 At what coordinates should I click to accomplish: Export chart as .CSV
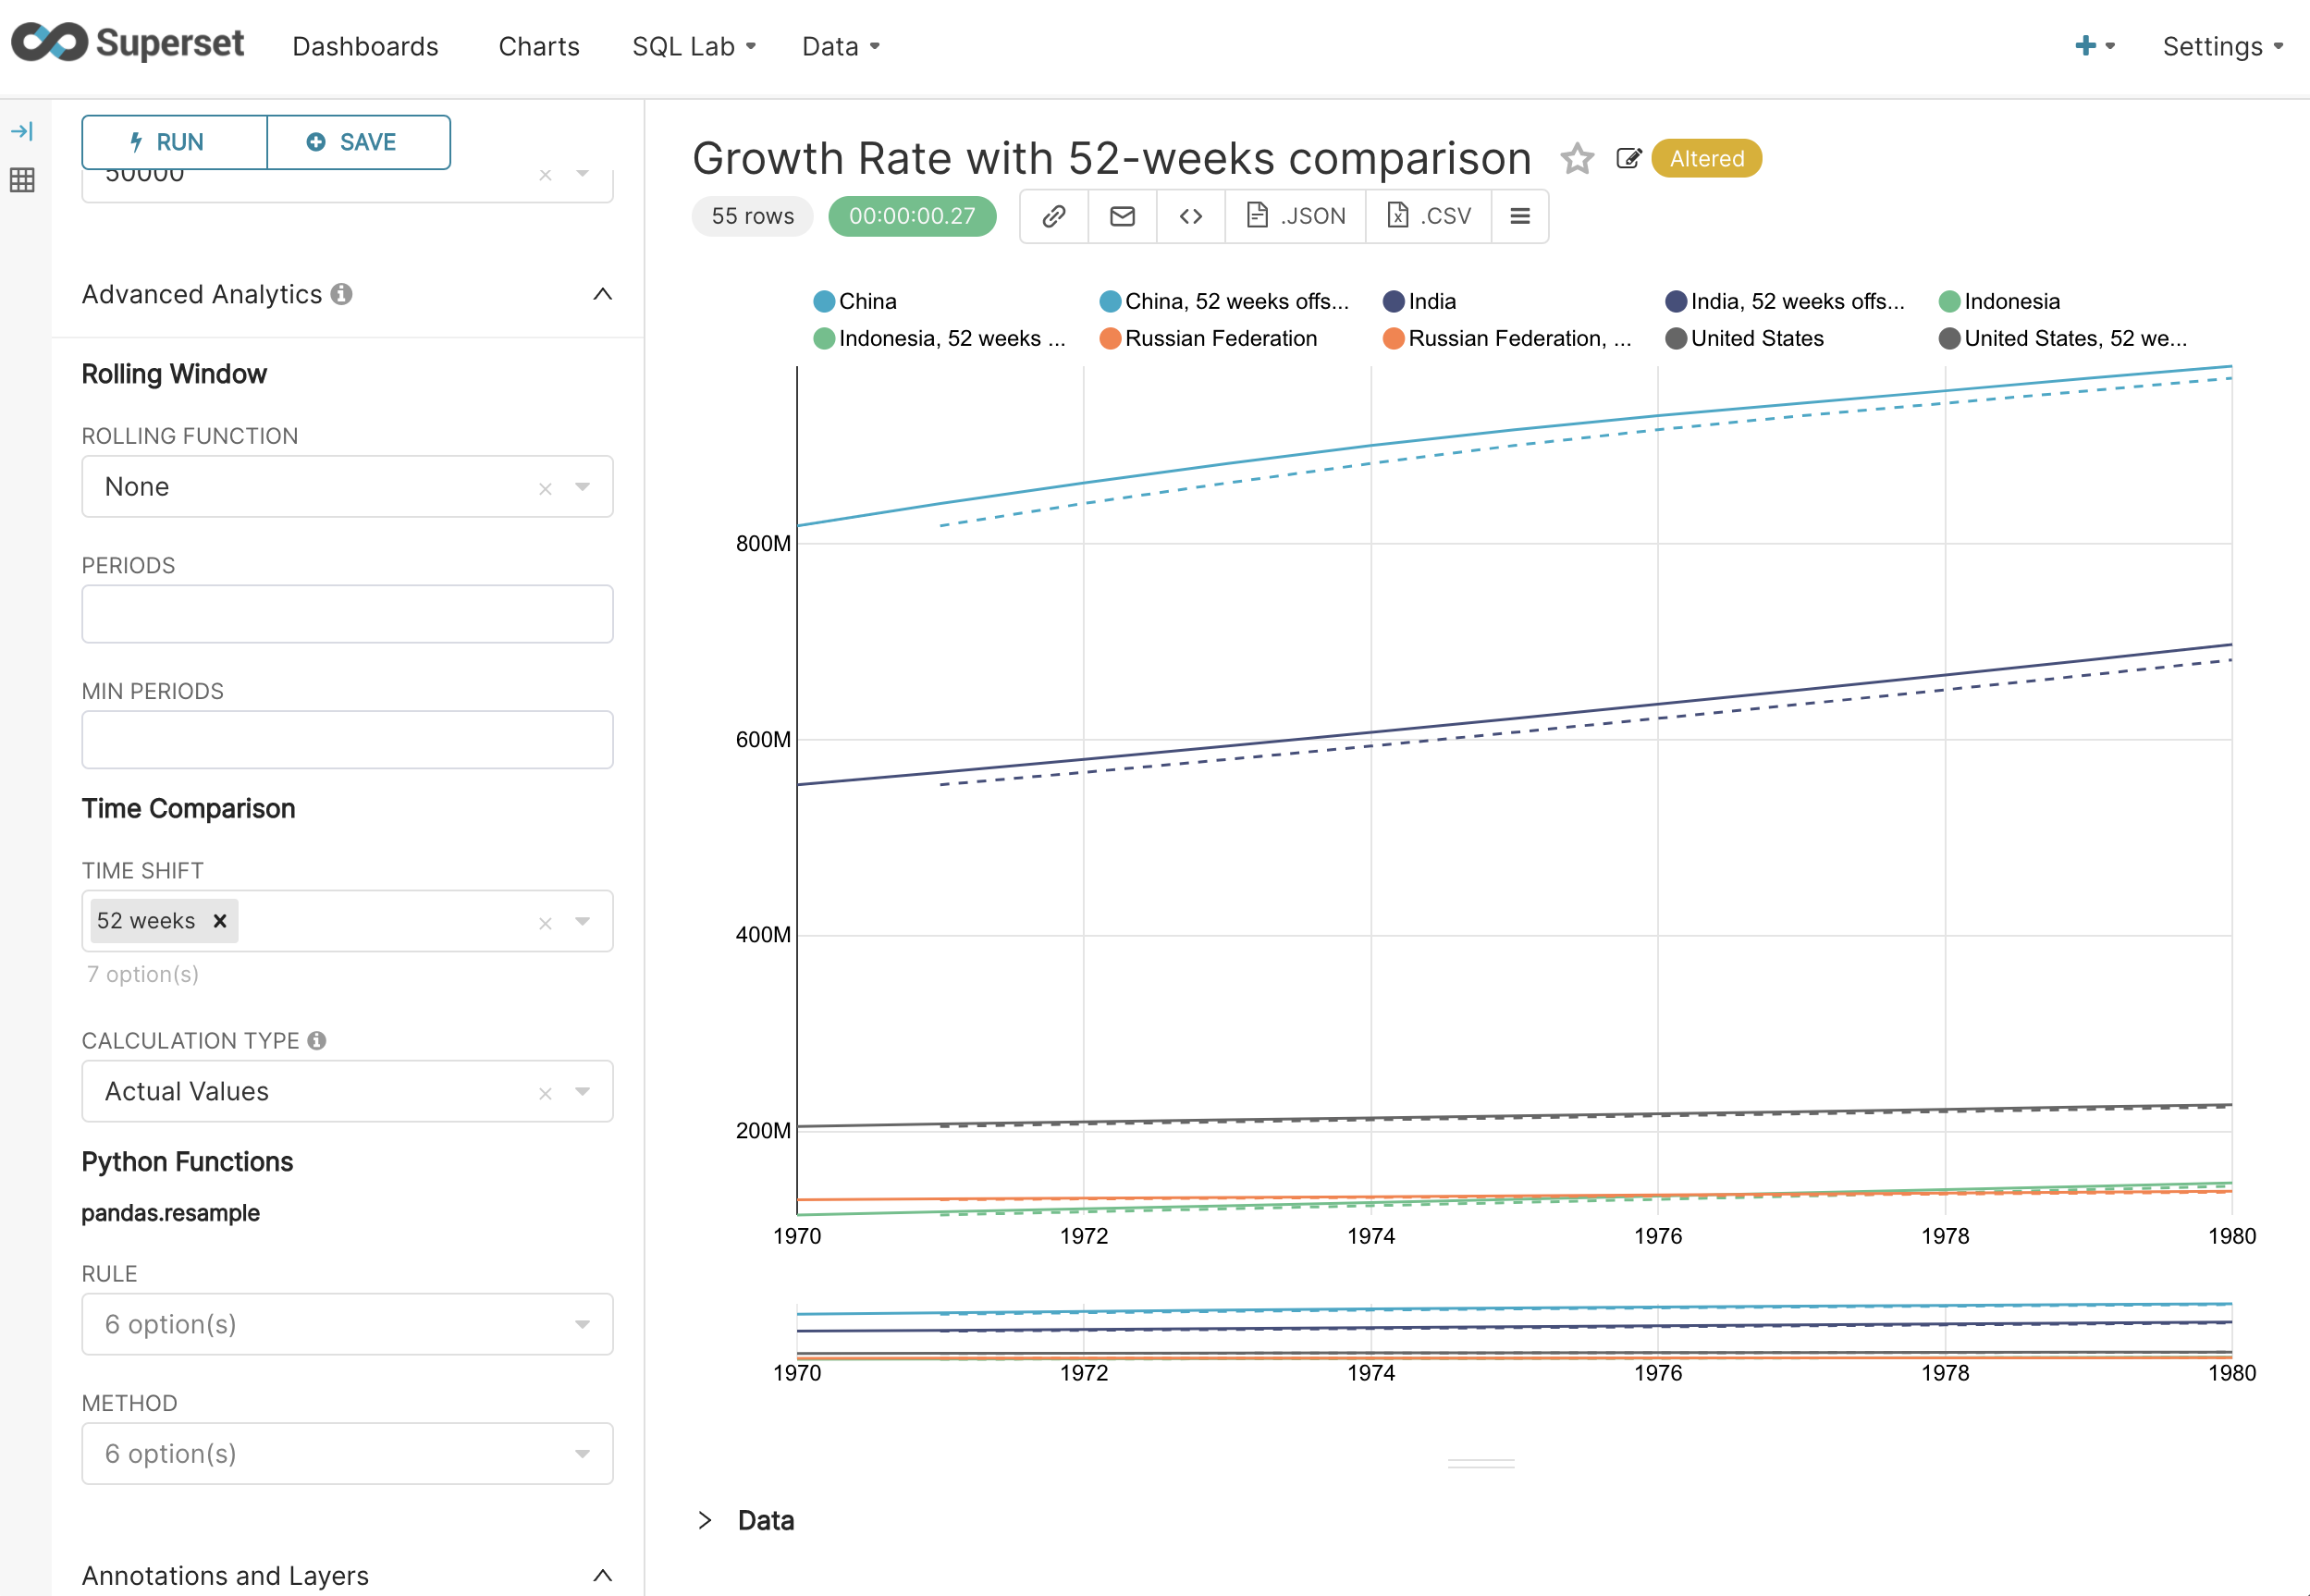1429,216
